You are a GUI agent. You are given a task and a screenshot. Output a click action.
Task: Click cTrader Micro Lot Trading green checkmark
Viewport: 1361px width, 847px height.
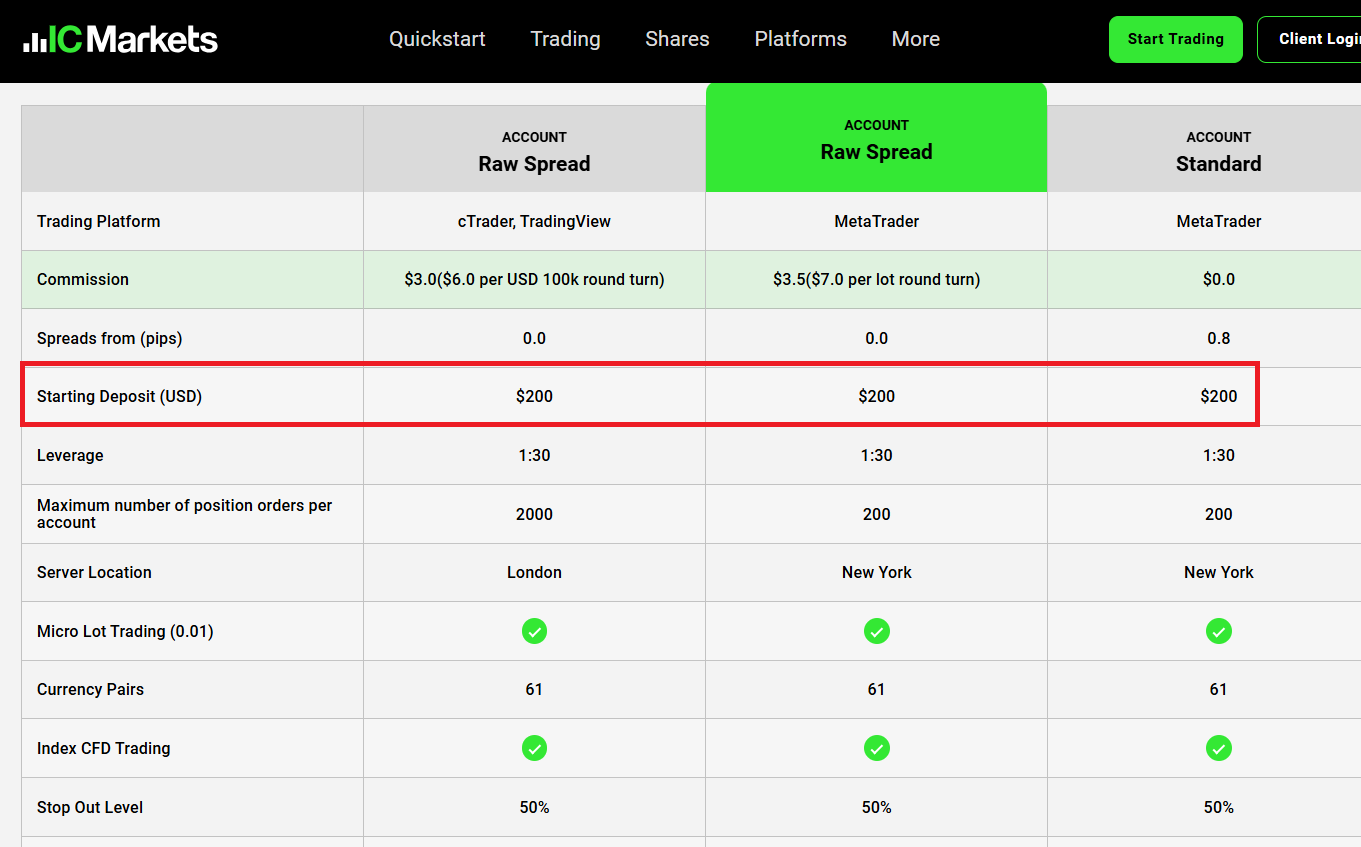pos(534,631)
